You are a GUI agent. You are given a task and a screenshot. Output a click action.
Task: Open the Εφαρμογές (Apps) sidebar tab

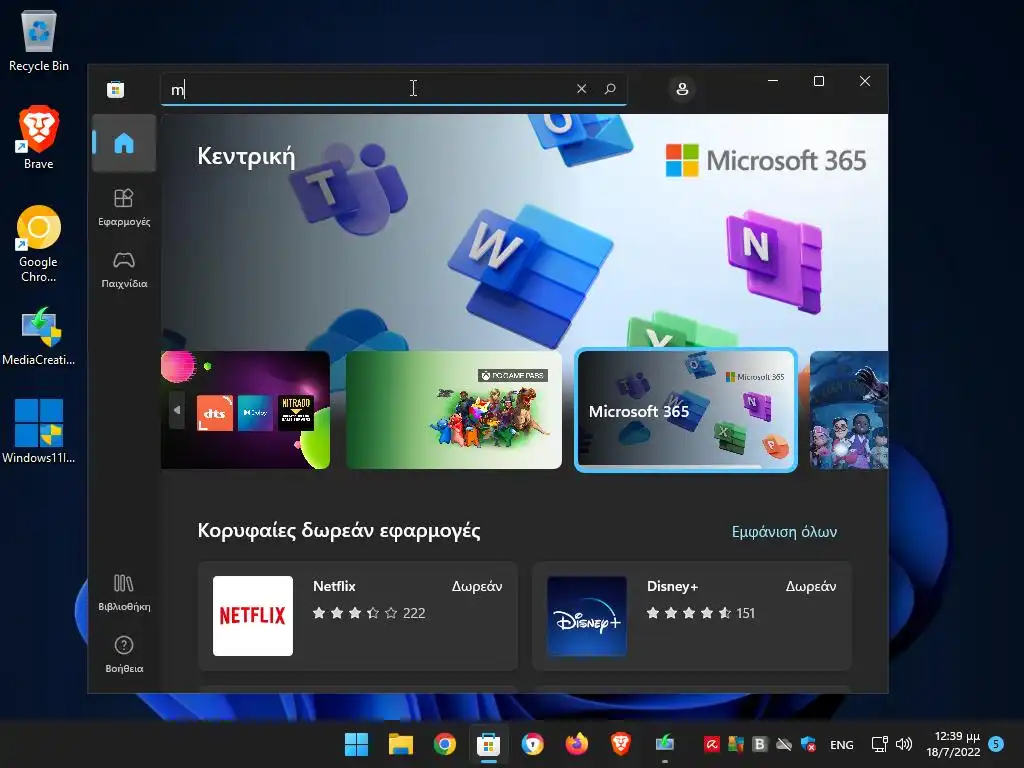coord(124,208)
